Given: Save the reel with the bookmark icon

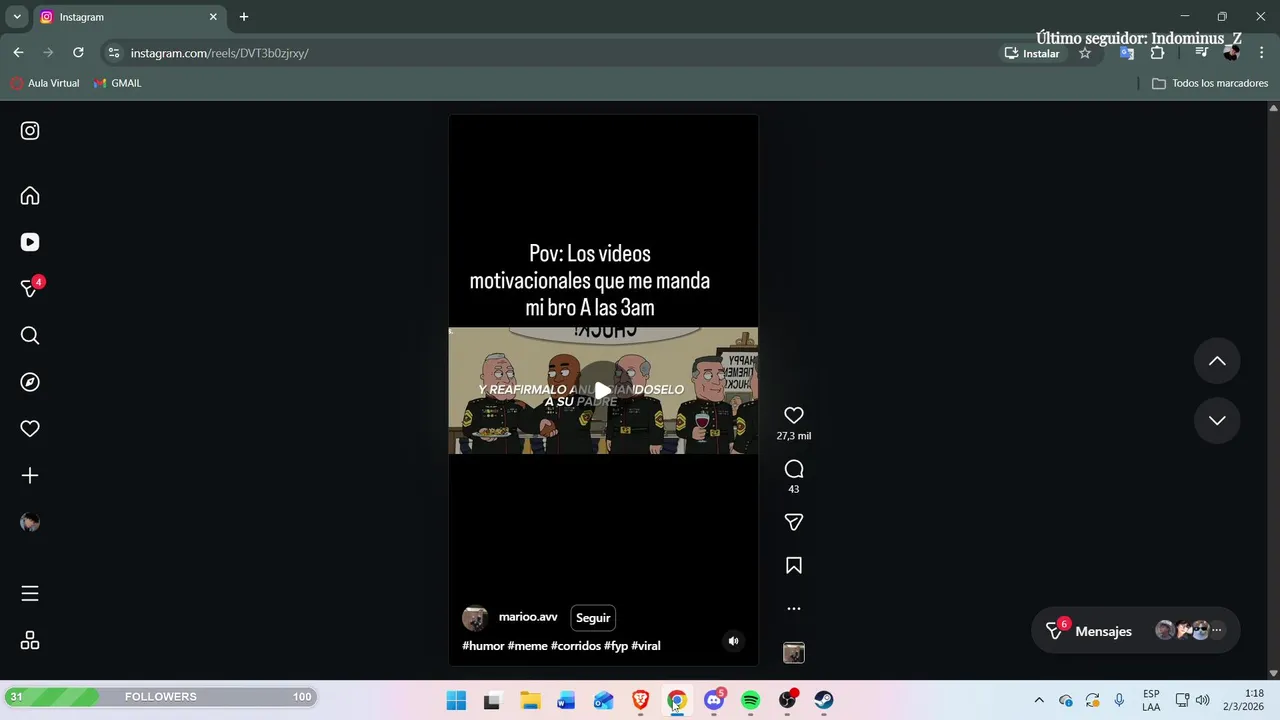Looking at the screenshot, I should [794, 566].
